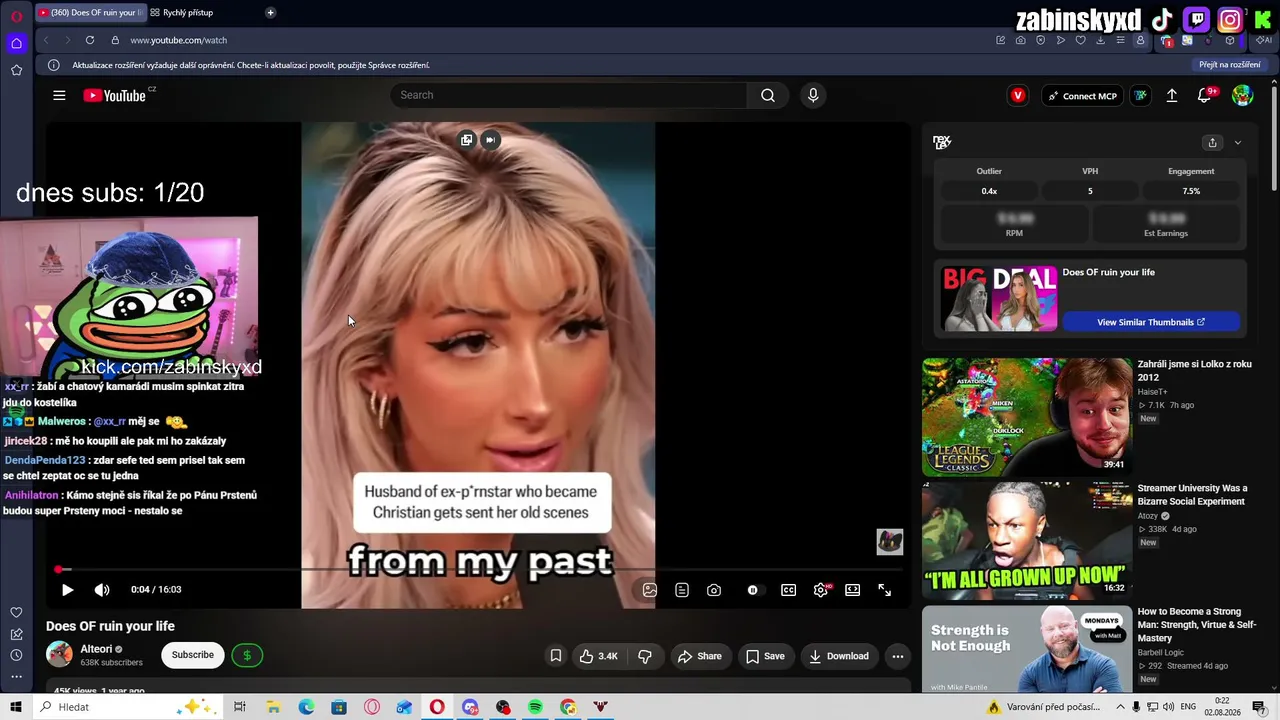The image size is (1280, 720).
Task: Mute the video volume speaker
Action: pos(101,590)
